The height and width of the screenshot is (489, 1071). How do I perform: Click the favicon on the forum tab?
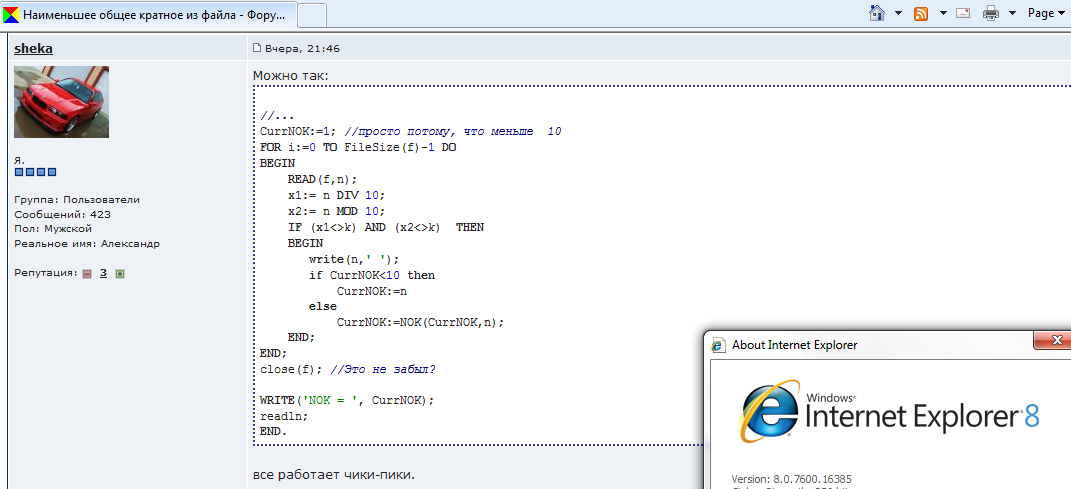(x=10, y=15)
